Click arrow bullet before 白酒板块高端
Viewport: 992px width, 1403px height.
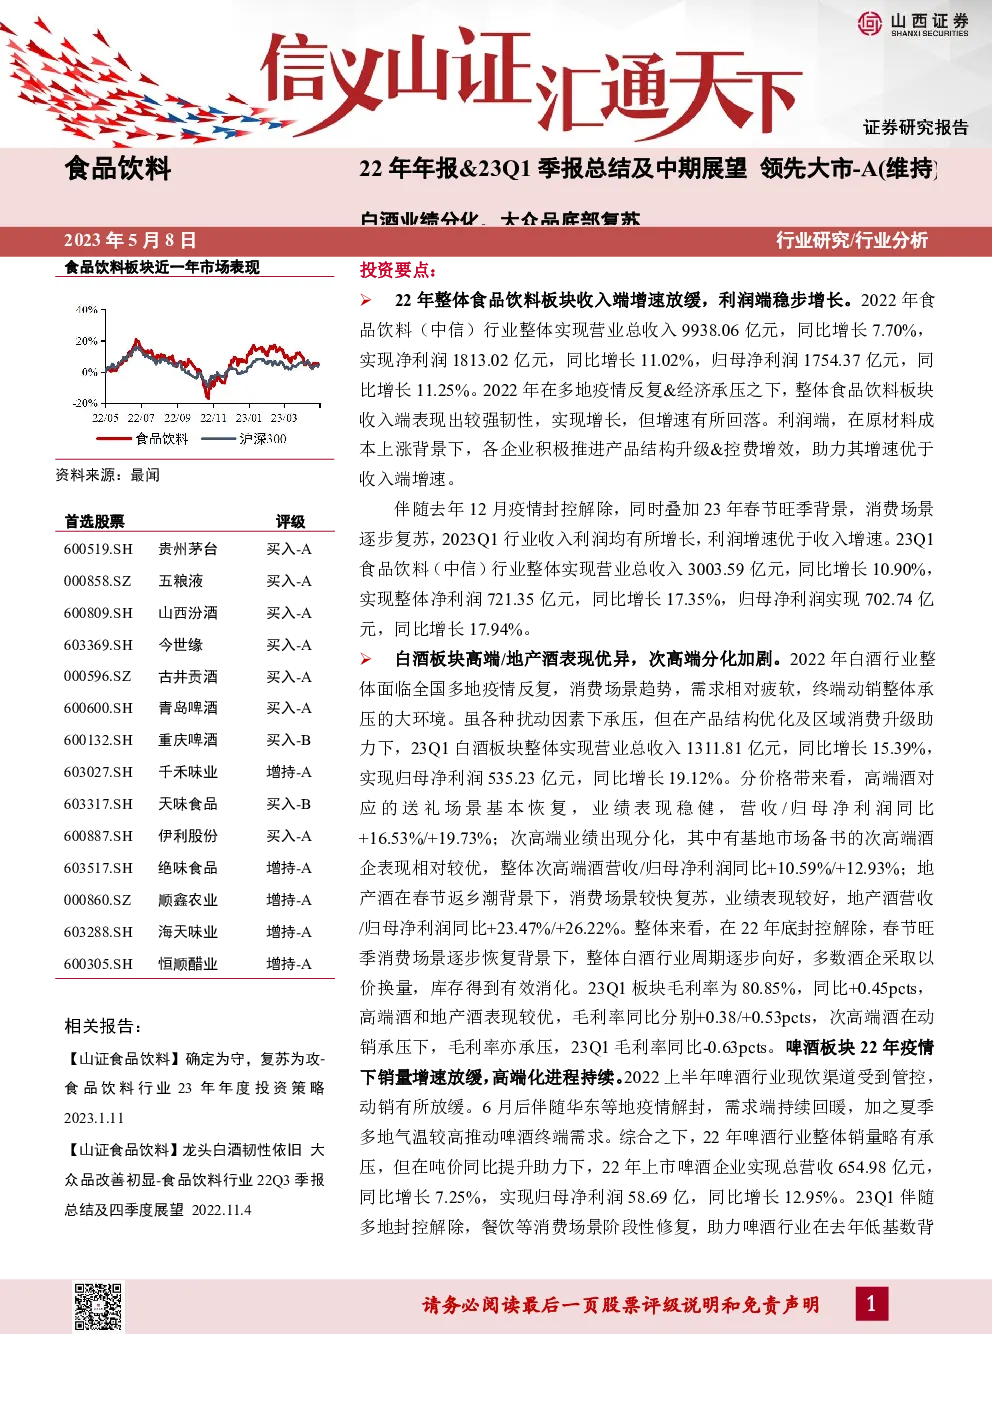[367, 659]
